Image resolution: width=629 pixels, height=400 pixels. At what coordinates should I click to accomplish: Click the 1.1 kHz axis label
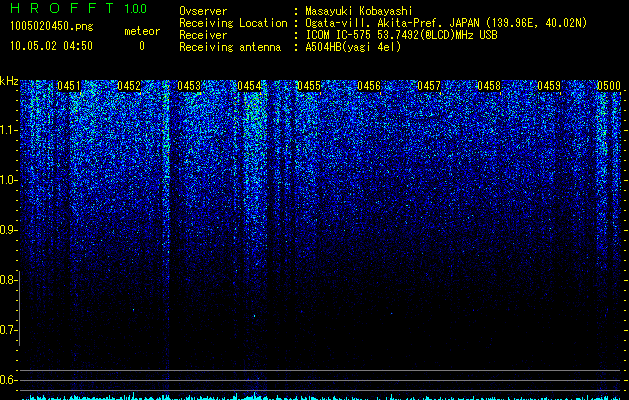tap(7, 130)
